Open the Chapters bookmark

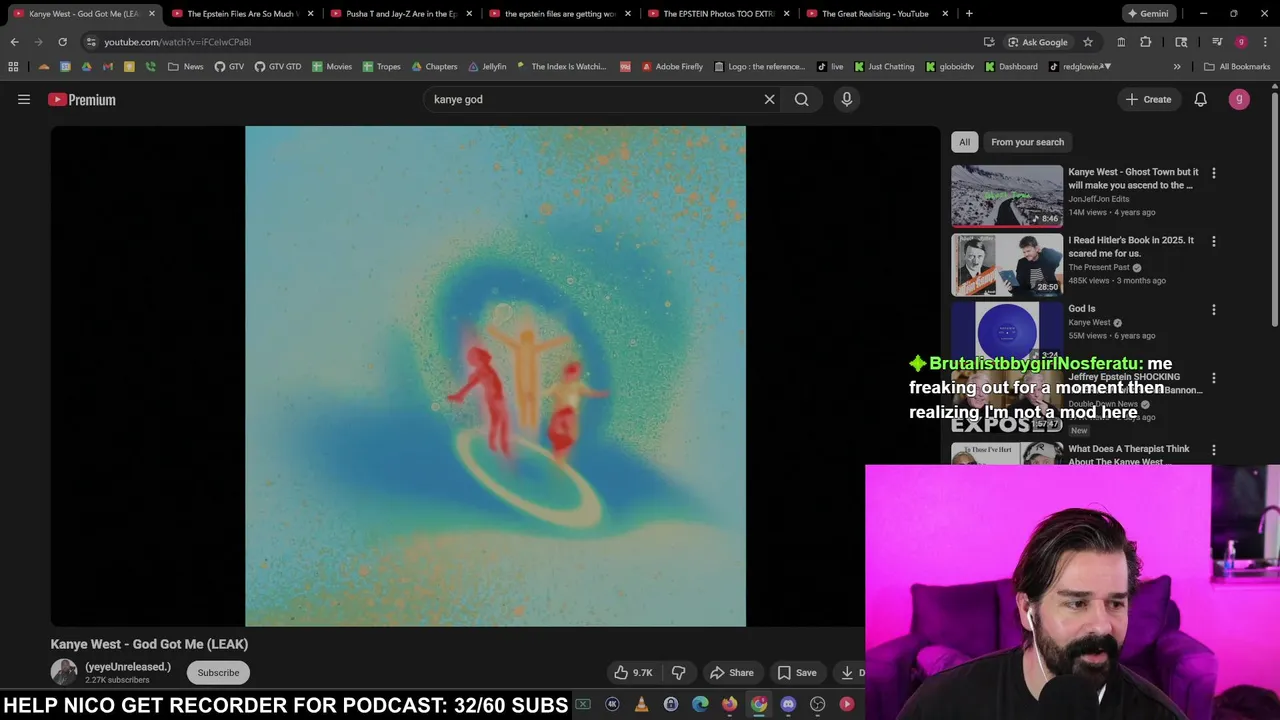[435, 66]
